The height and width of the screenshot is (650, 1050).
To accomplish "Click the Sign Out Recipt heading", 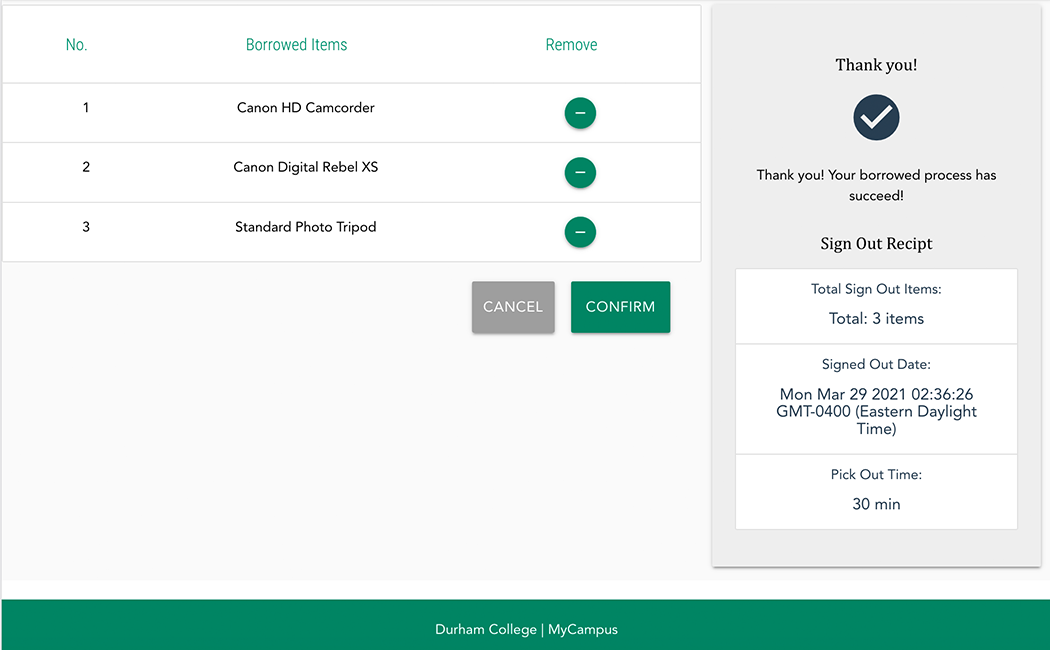I will [x=876, y=243].
